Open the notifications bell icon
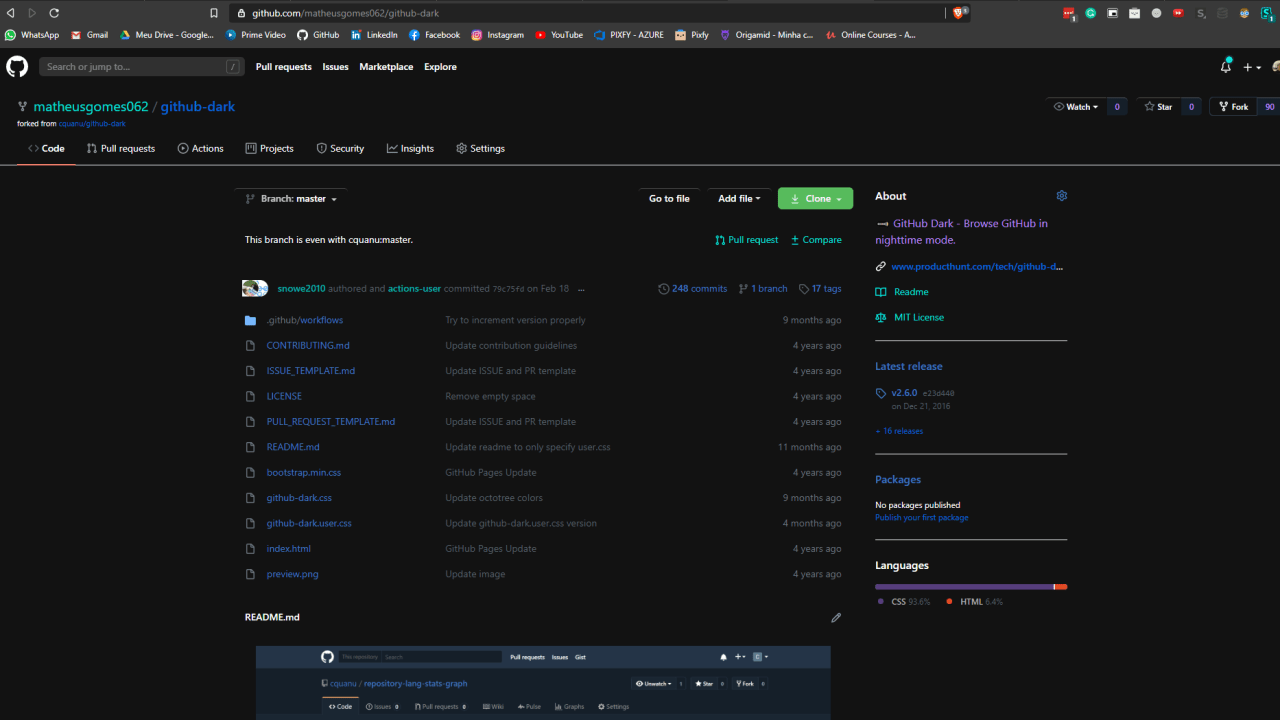This screenshot has height=720, width=1280. tap(1226, 67)
